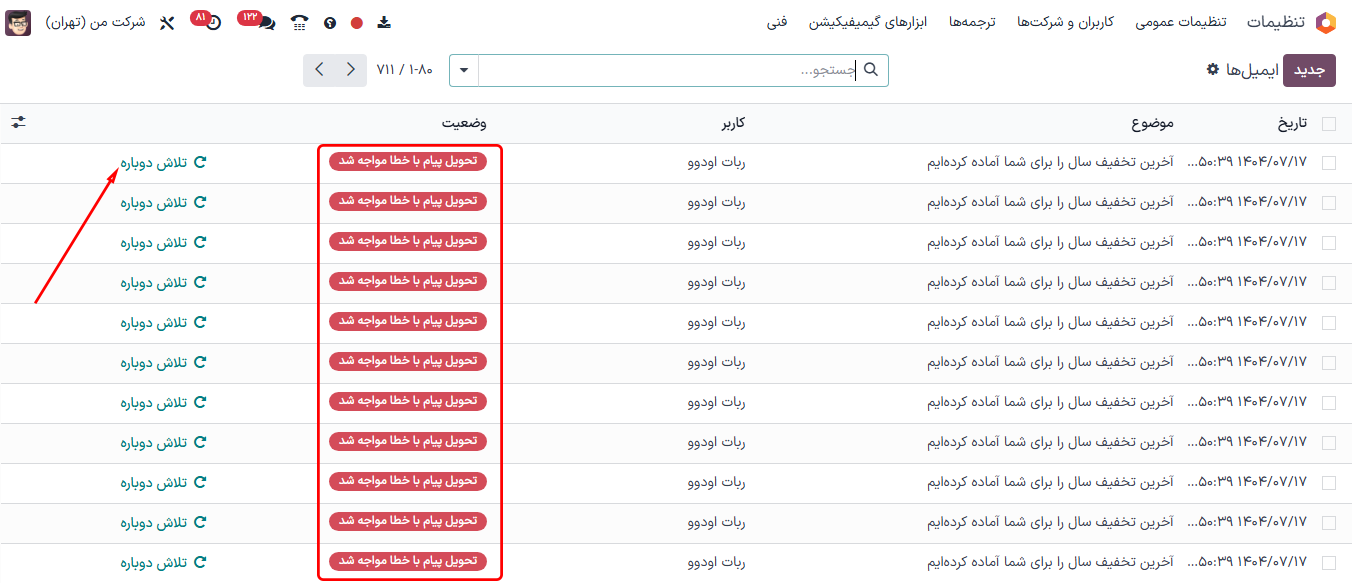
Task: Click the install/download icon in top bar
Action: click(383, 22)
